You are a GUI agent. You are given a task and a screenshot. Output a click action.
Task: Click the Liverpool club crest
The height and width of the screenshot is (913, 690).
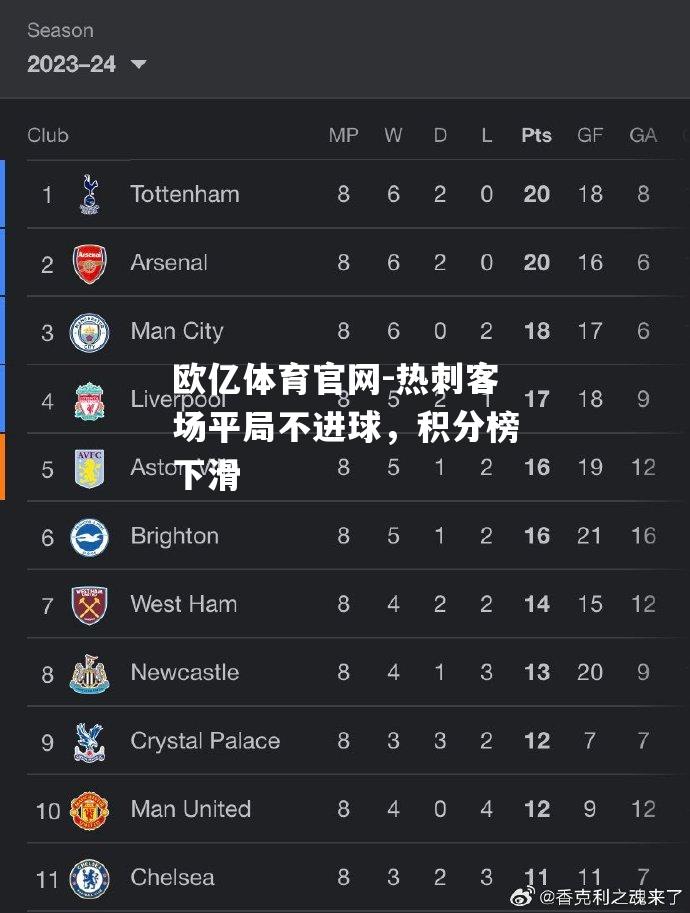pyautogui.click(x=89, y=400)
